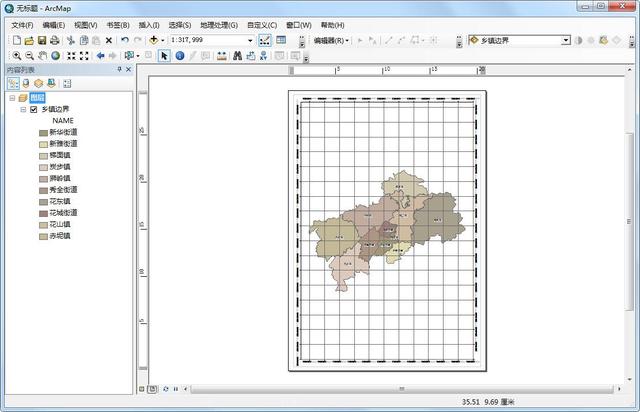Open the 乡镇边界 effects layer dropdown
Image resolution: width=640 pixels, height=412 pixels.
566,40
